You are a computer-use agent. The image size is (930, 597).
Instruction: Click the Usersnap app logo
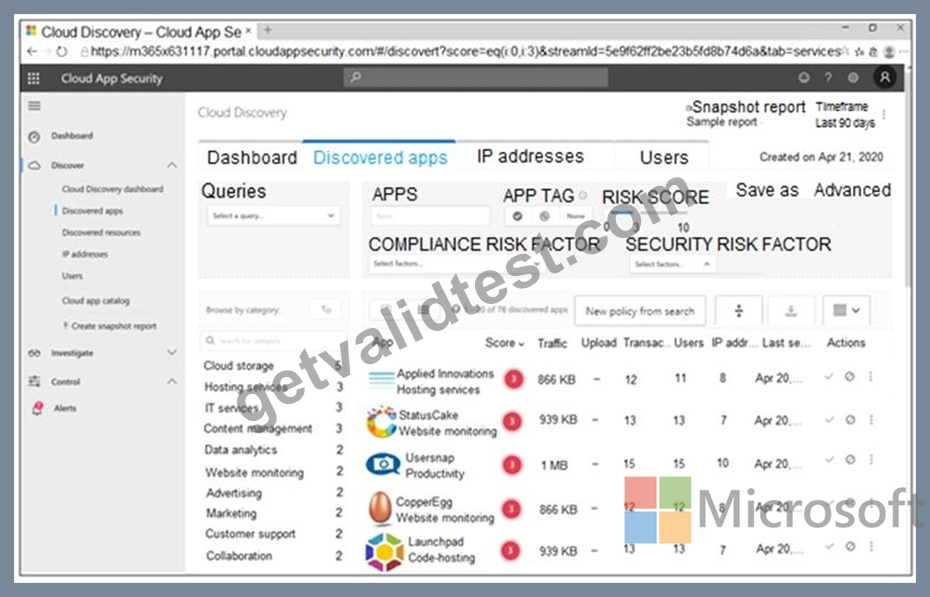[383, 464]
